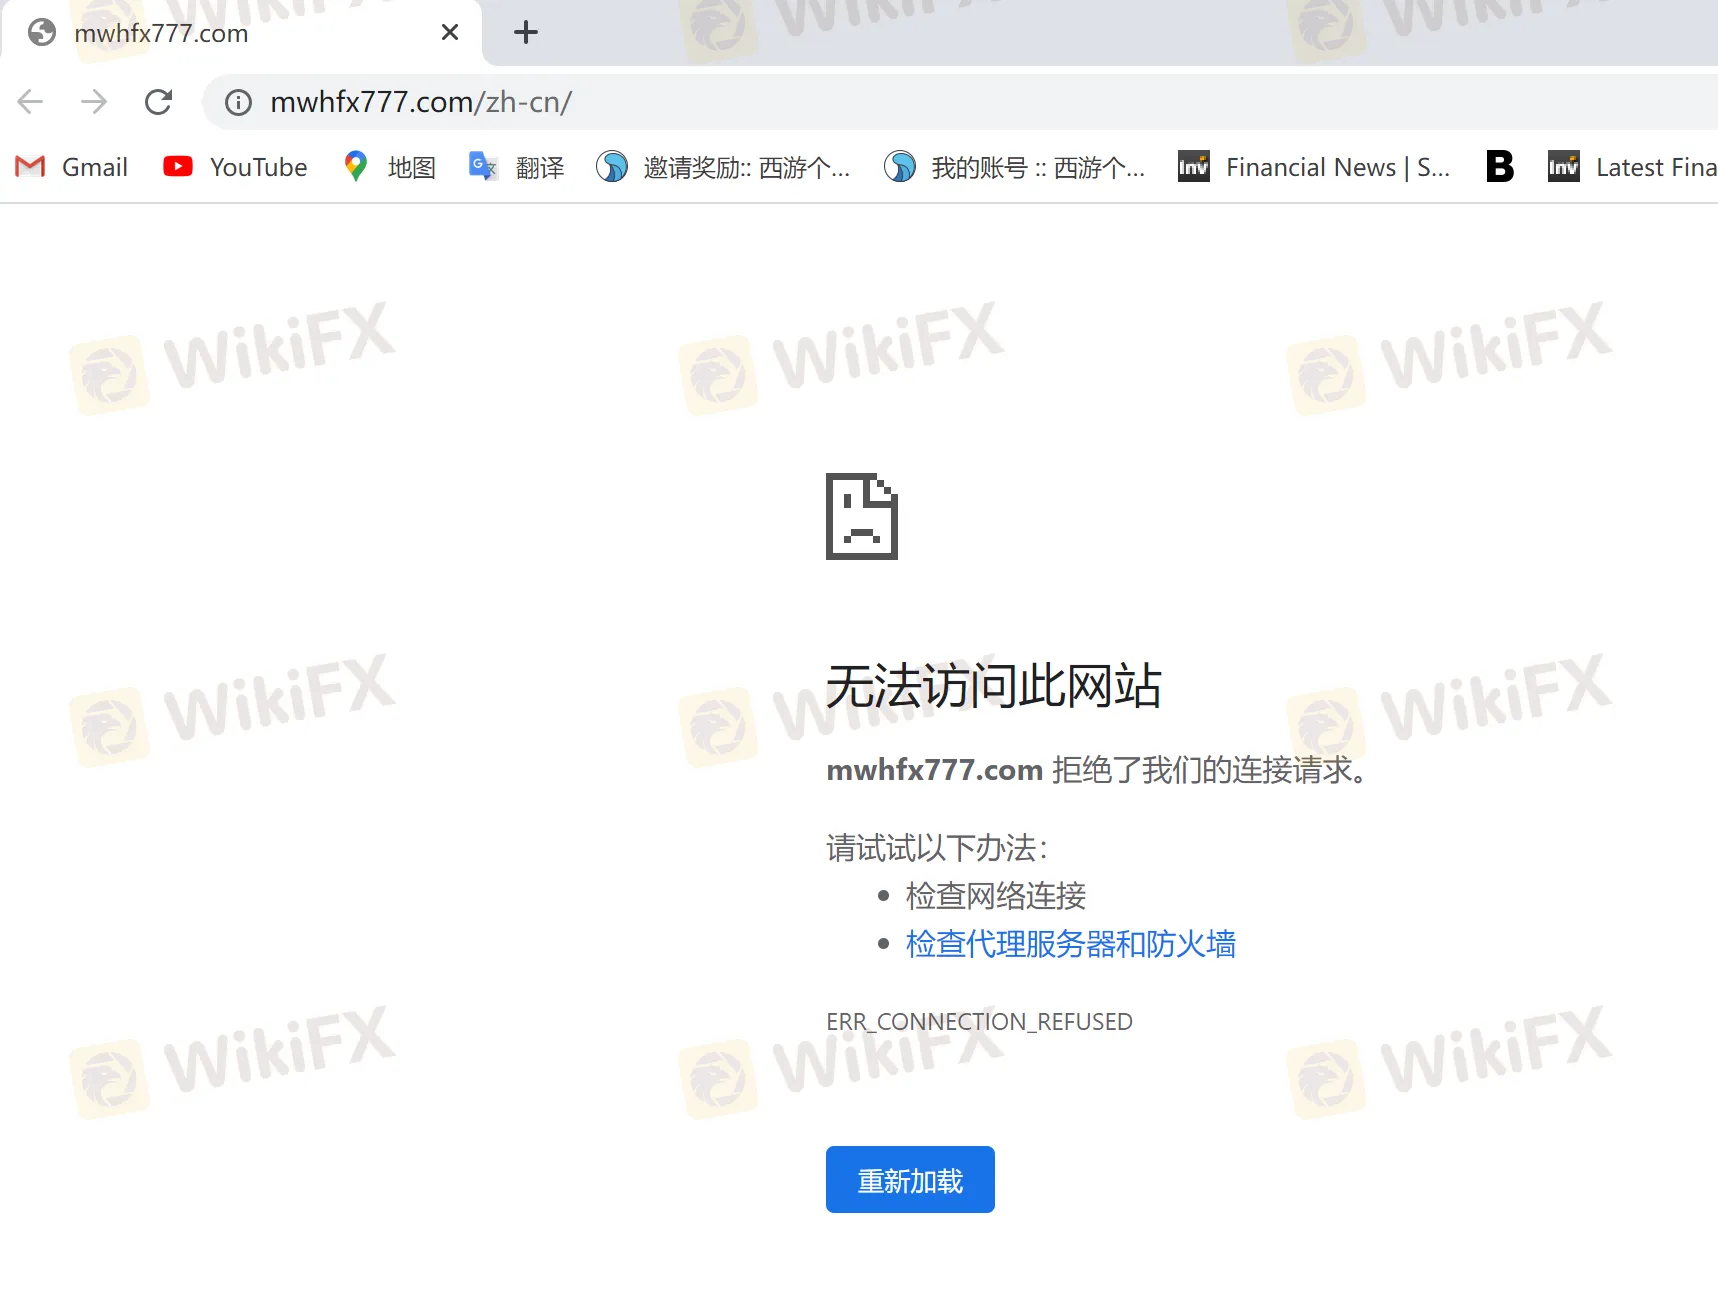Click the browser back arrow
The width and height of the screenshot is (1718, 1312).
pyautogui.click(x=31, y=101)
